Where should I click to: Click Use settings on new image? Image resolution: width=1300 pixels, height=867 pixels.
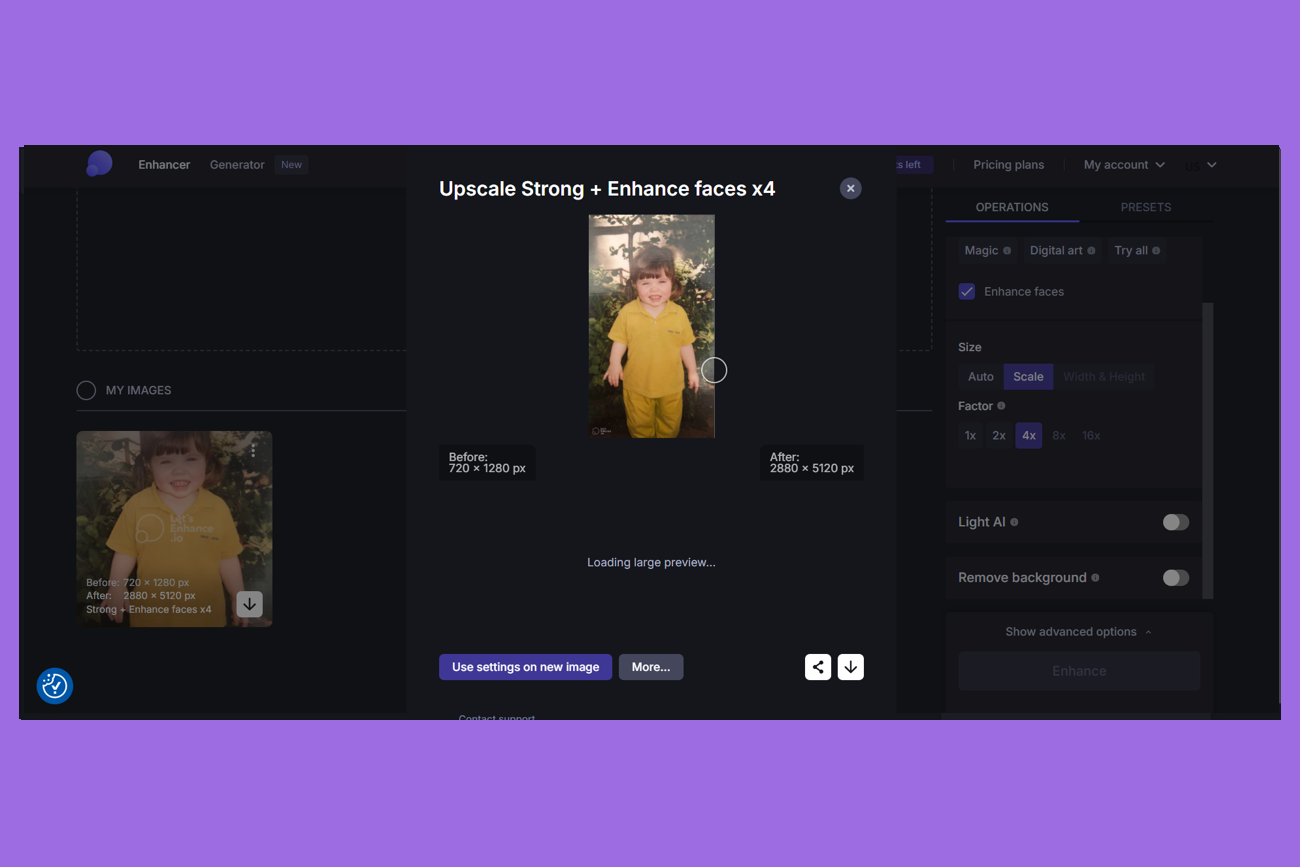tap(525, 667)
